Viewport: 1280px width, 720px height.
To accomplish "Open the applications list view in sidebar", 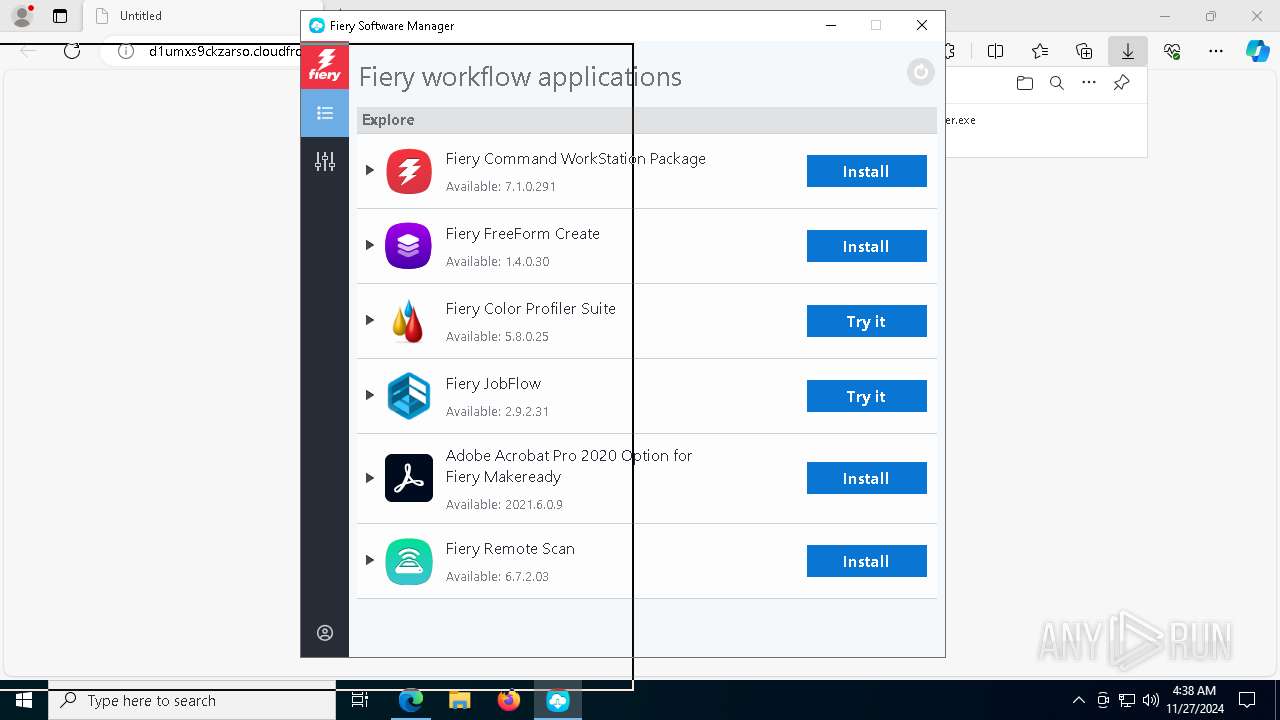I will tap(325, 113).
